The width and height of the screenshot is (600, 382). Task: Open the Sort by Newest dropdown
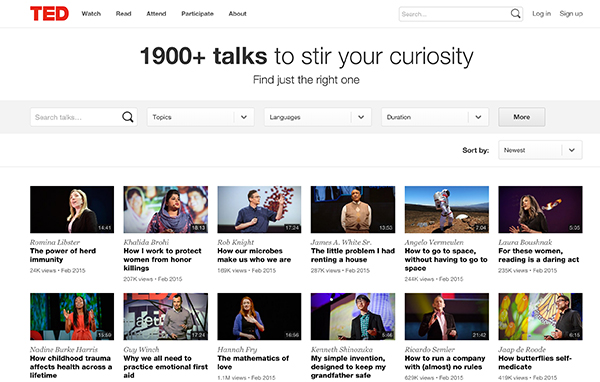tap(540, 150)
